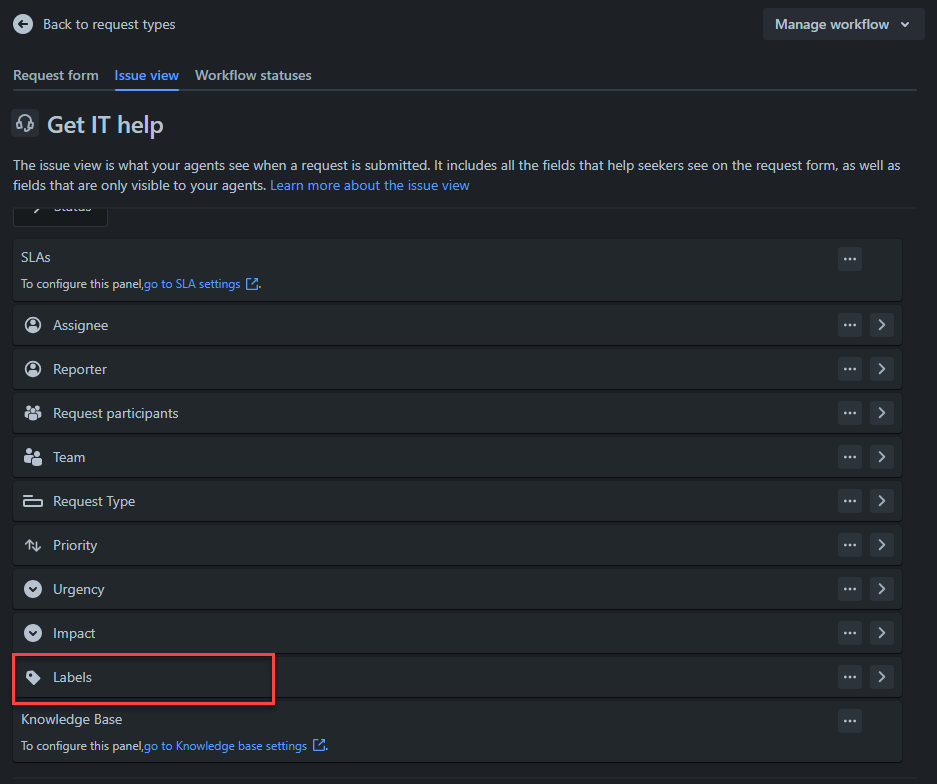Click the Get IT help headset icon

[x=22, y=123]
